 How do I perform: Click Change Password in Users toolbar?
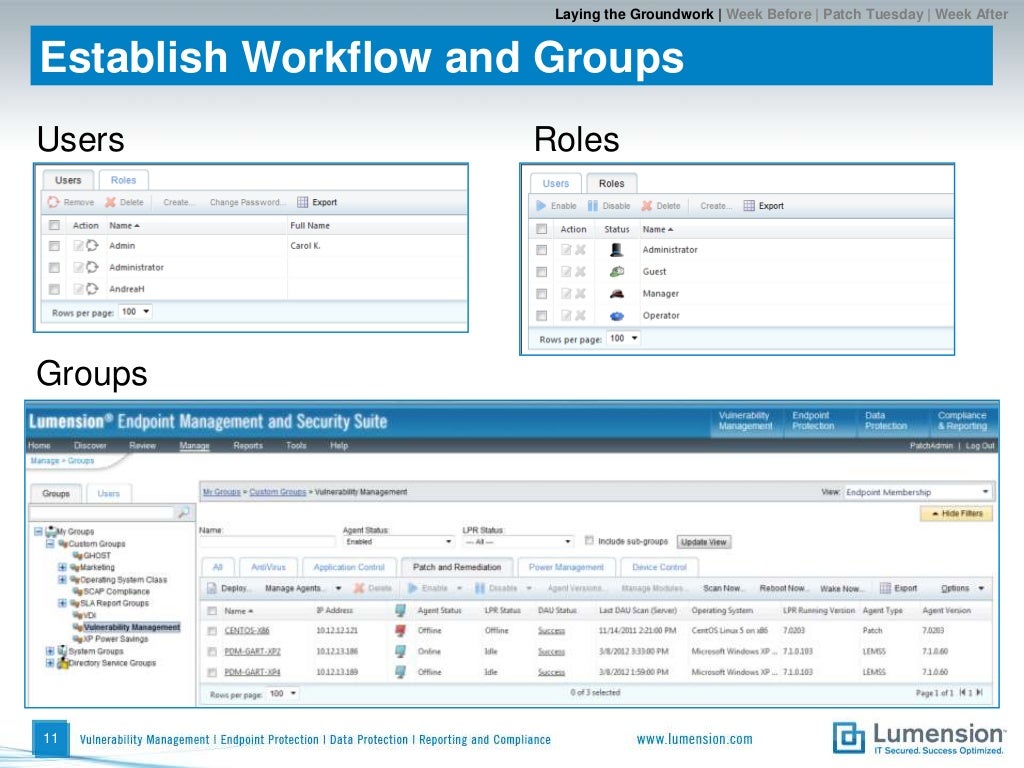pyautogui.click(x=248, y=202)
